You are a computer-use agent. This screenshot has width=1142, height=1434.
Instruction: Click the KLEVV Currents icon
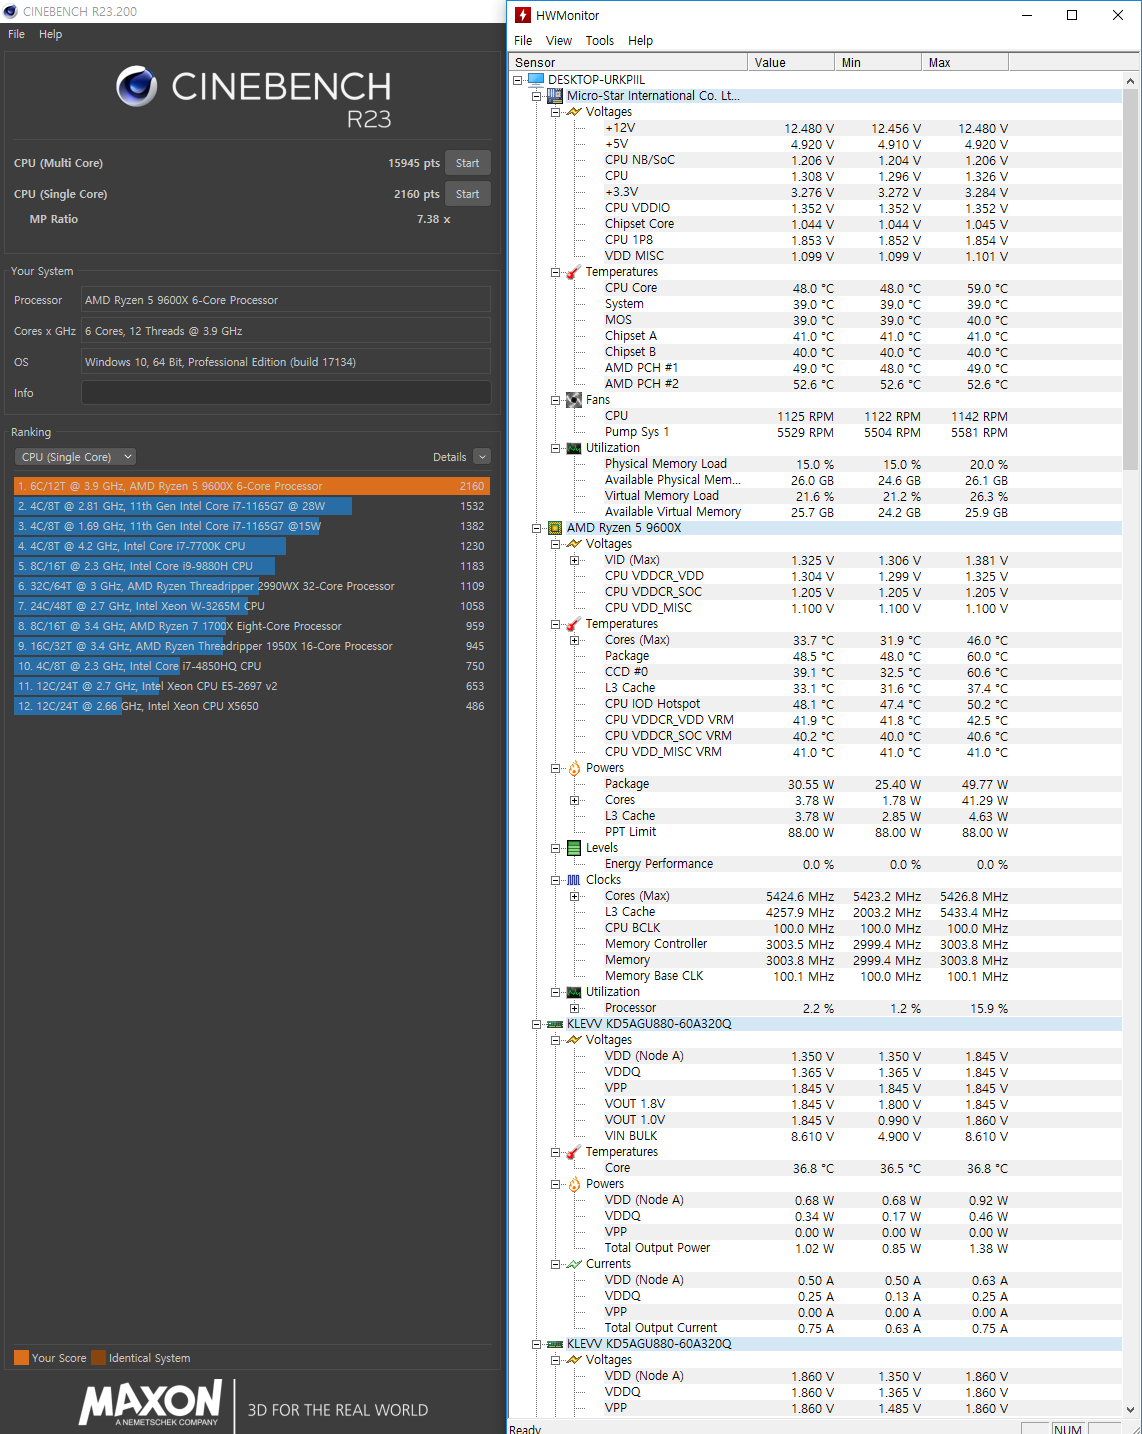(x=574, y=1264)
